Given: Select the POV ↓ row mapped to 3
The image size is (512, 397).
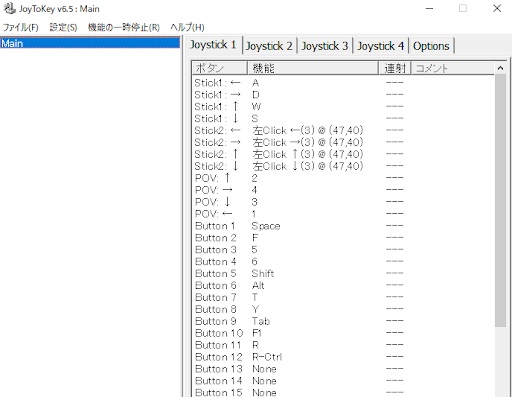Looking at the screenshot, I should coord(343,202).
